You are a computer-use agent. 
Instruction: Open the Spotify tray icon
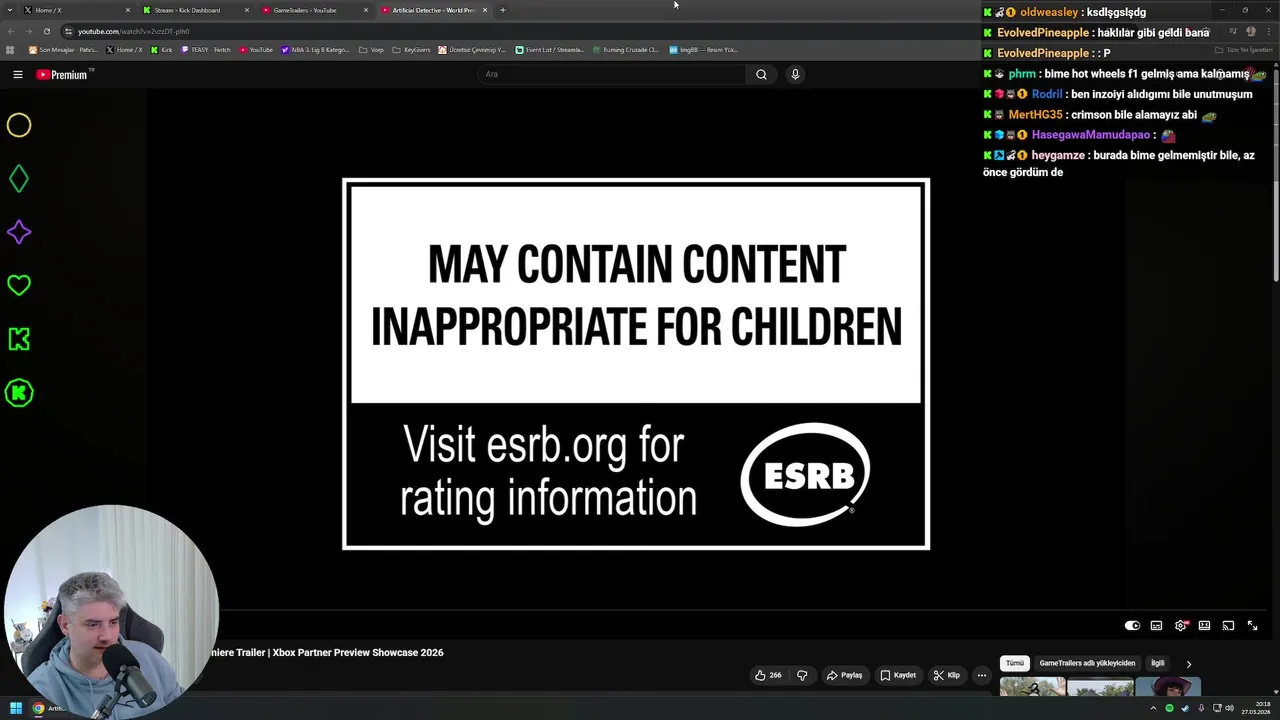coord(1169,709)
